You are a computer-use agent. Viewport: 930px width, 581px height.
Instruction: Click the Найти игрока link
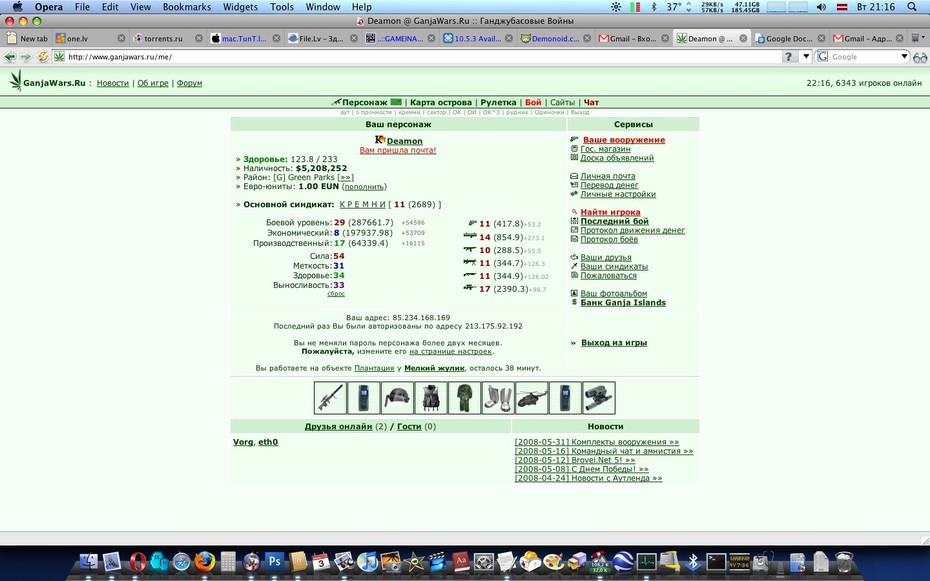610,212
